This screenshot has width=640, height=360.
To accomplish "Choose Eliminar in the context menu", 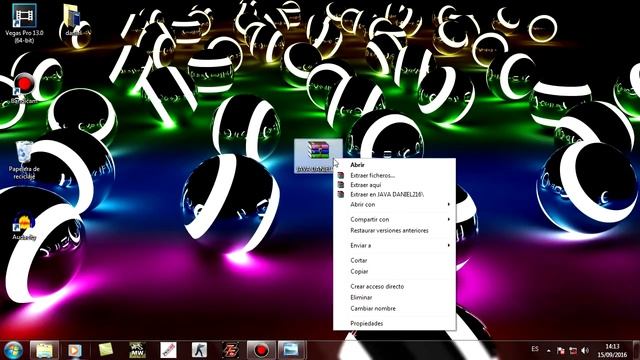I will click(394, 297).
